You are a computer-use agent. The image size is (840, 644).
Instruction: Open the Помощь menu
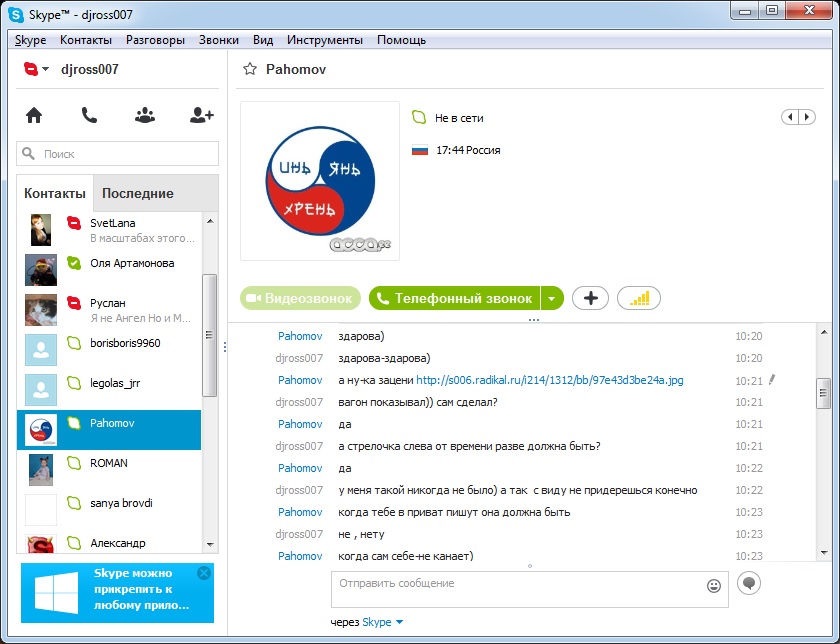(401, 40)
